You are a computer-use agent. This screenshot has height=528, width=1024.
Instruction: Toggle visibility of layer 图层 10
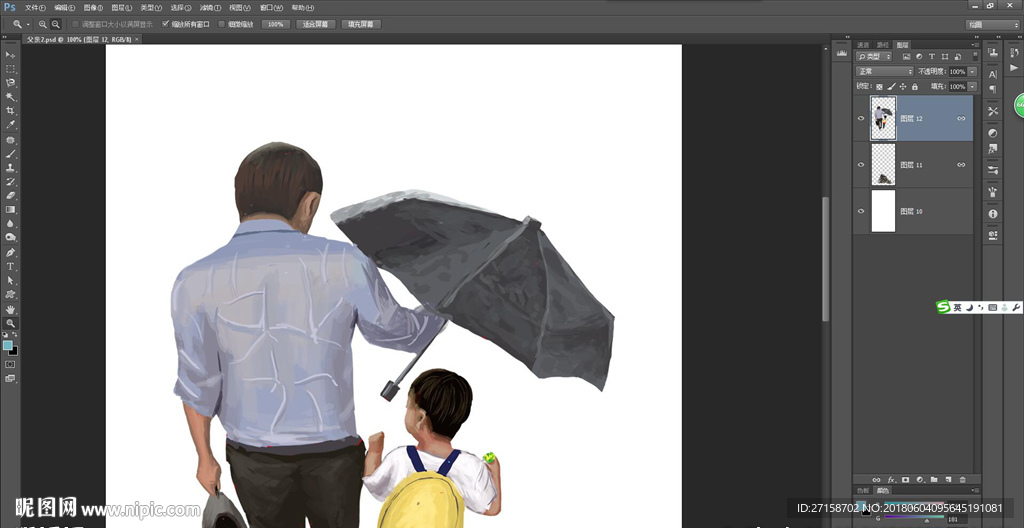(861, 212)
